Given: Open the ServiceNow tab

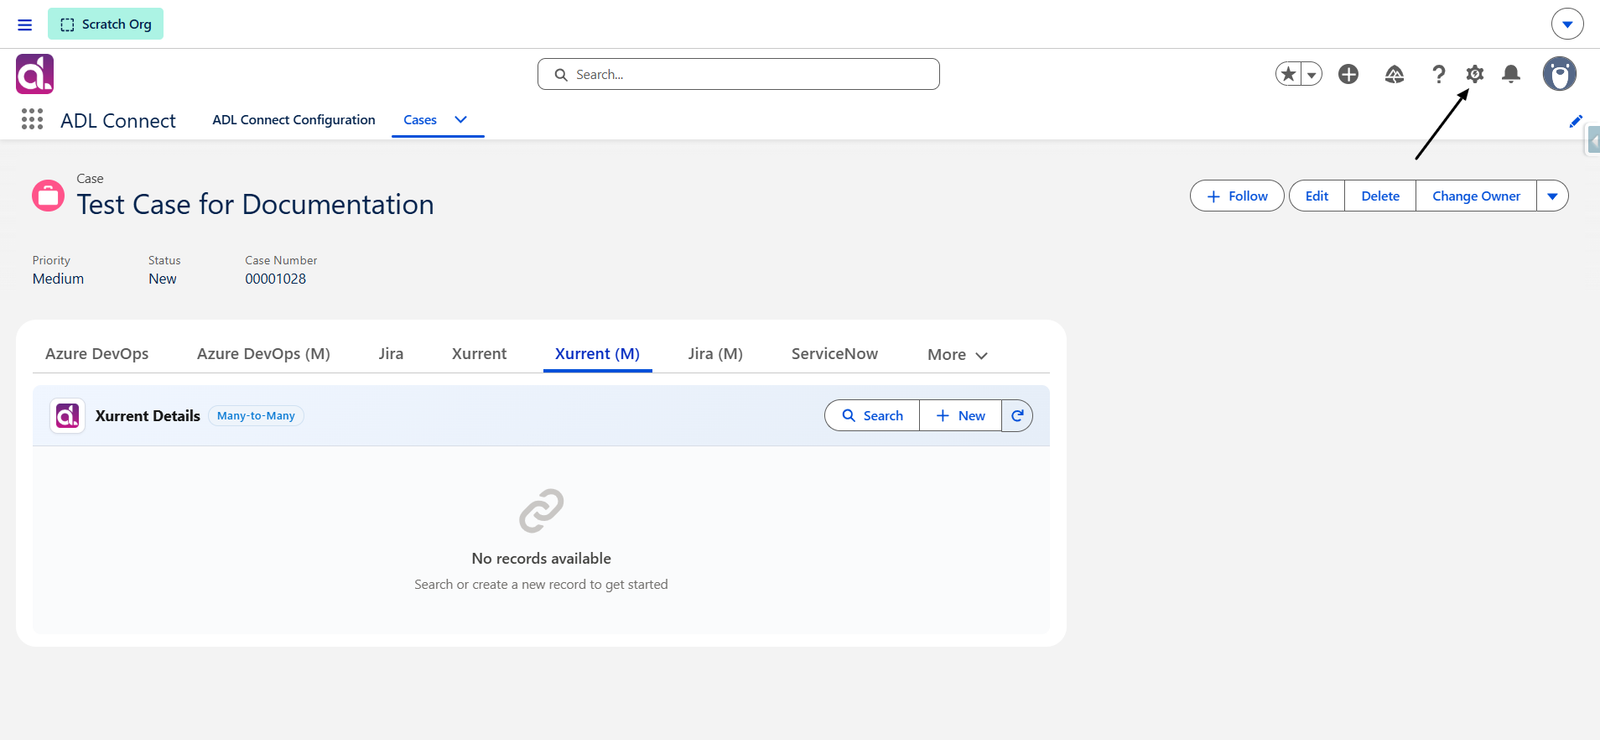Looking at the screenshot, I should point(834,354).
